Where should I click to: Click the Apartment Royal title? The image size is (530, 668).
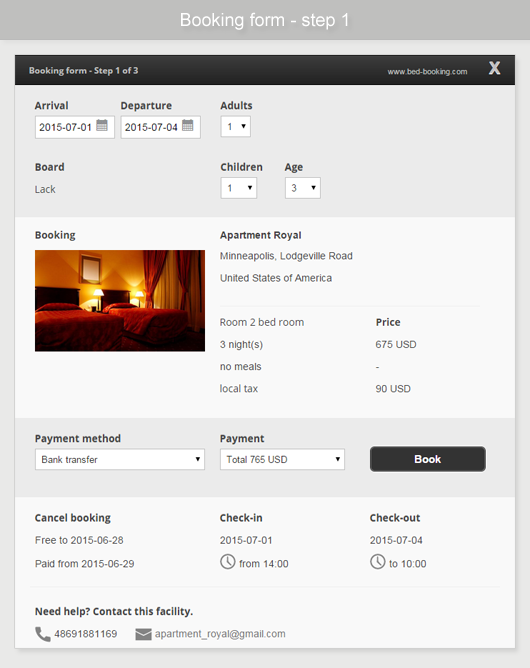[x=260, y=235]
